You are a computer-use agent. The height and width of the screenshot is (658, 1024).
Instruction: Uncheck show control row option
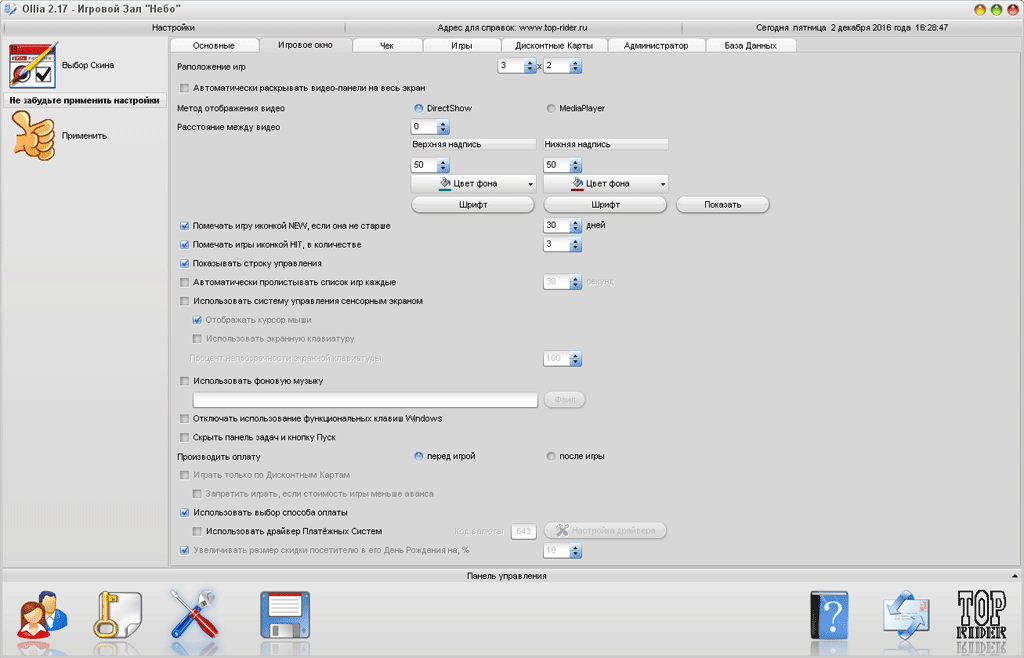184,264
